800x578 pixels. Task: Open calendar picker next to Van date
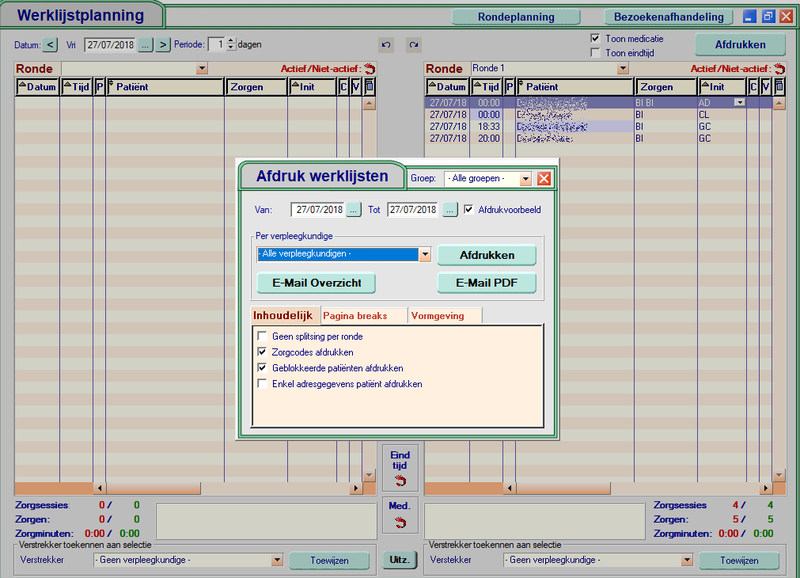pos(354,210)
